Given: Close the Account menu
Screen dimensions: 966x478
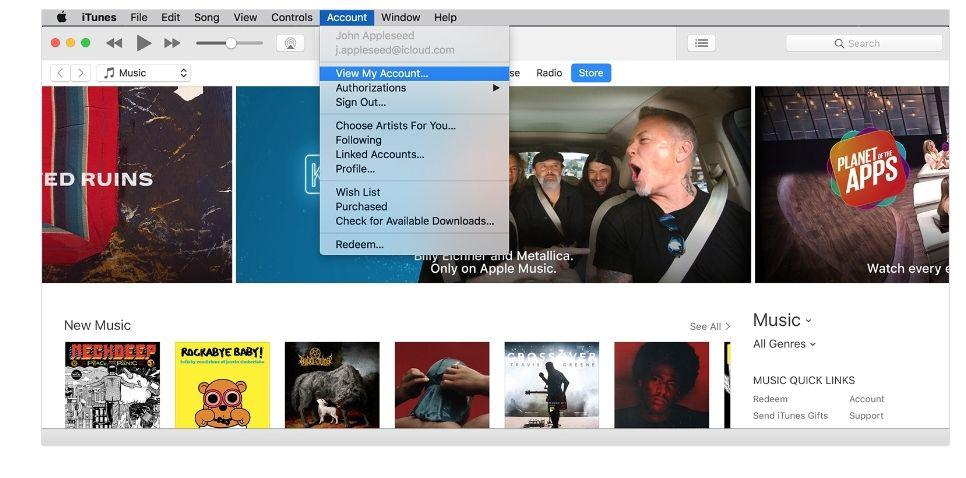Looking at the screenshot, I should [347, 17].
